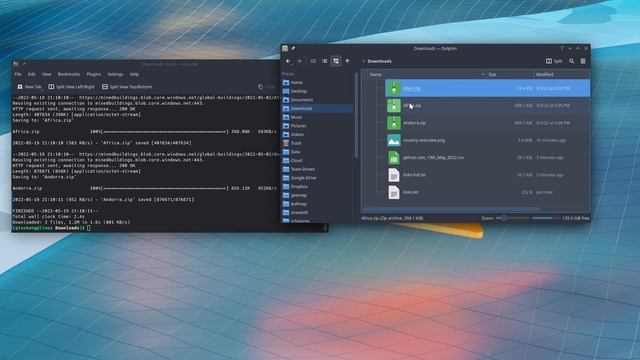Image resolution: width=640 pixels, height=360 pixels.
Task: Click Konsole window app icon in titlebar
Action: point(16,64)
